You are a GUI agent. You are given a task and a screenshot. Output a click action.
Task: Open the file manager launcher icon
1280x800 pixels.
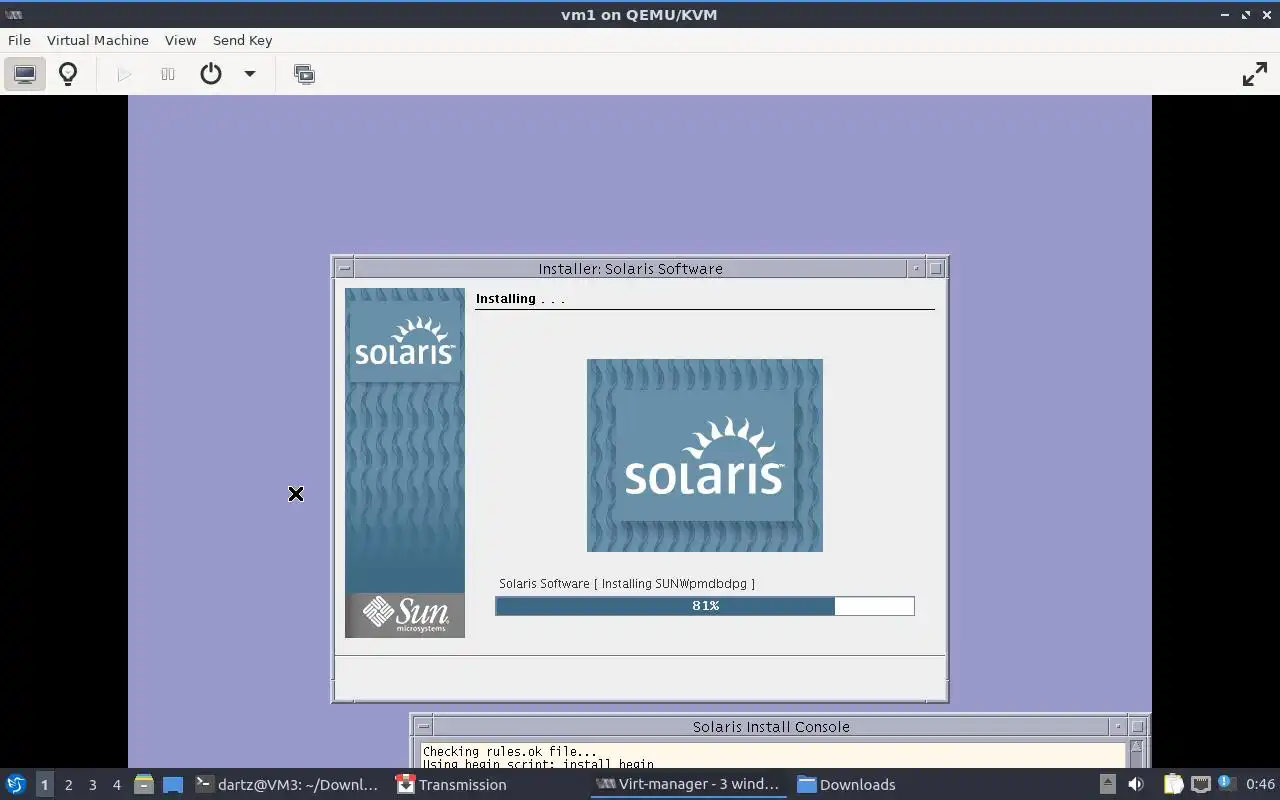(143, 784)
